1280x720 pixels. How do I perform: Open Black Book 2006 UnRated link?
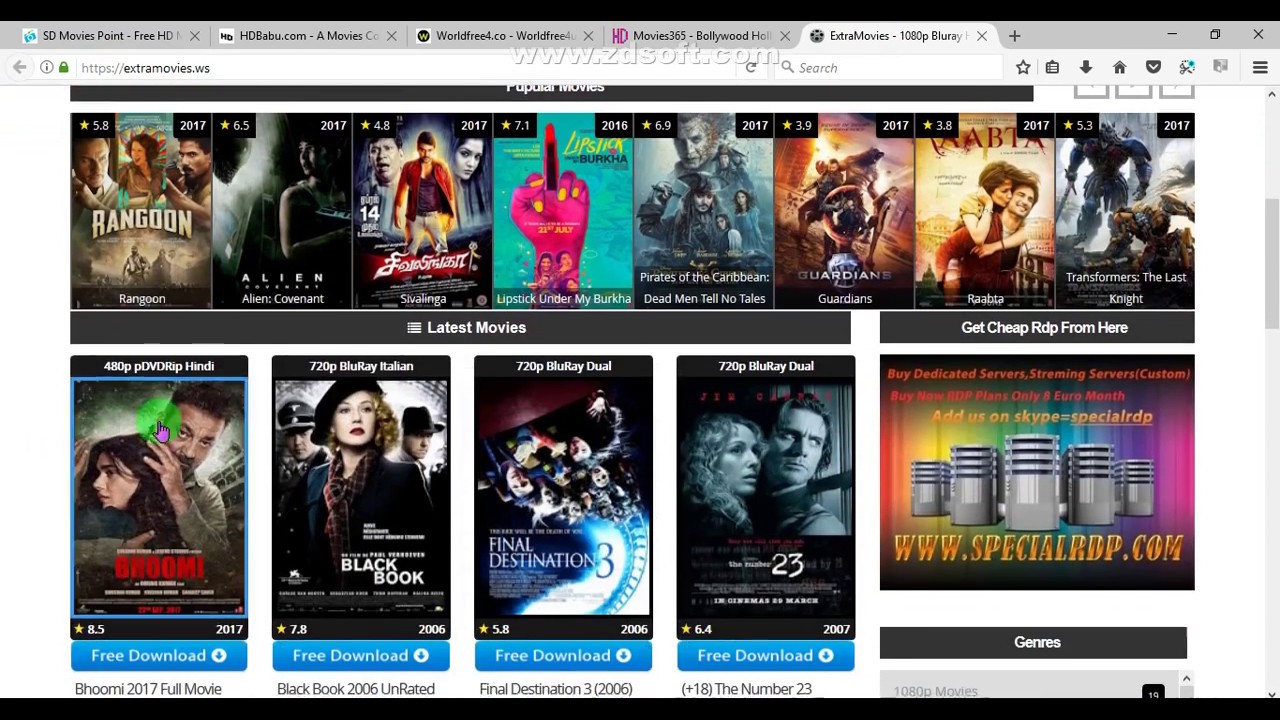(x=356, y=689)
